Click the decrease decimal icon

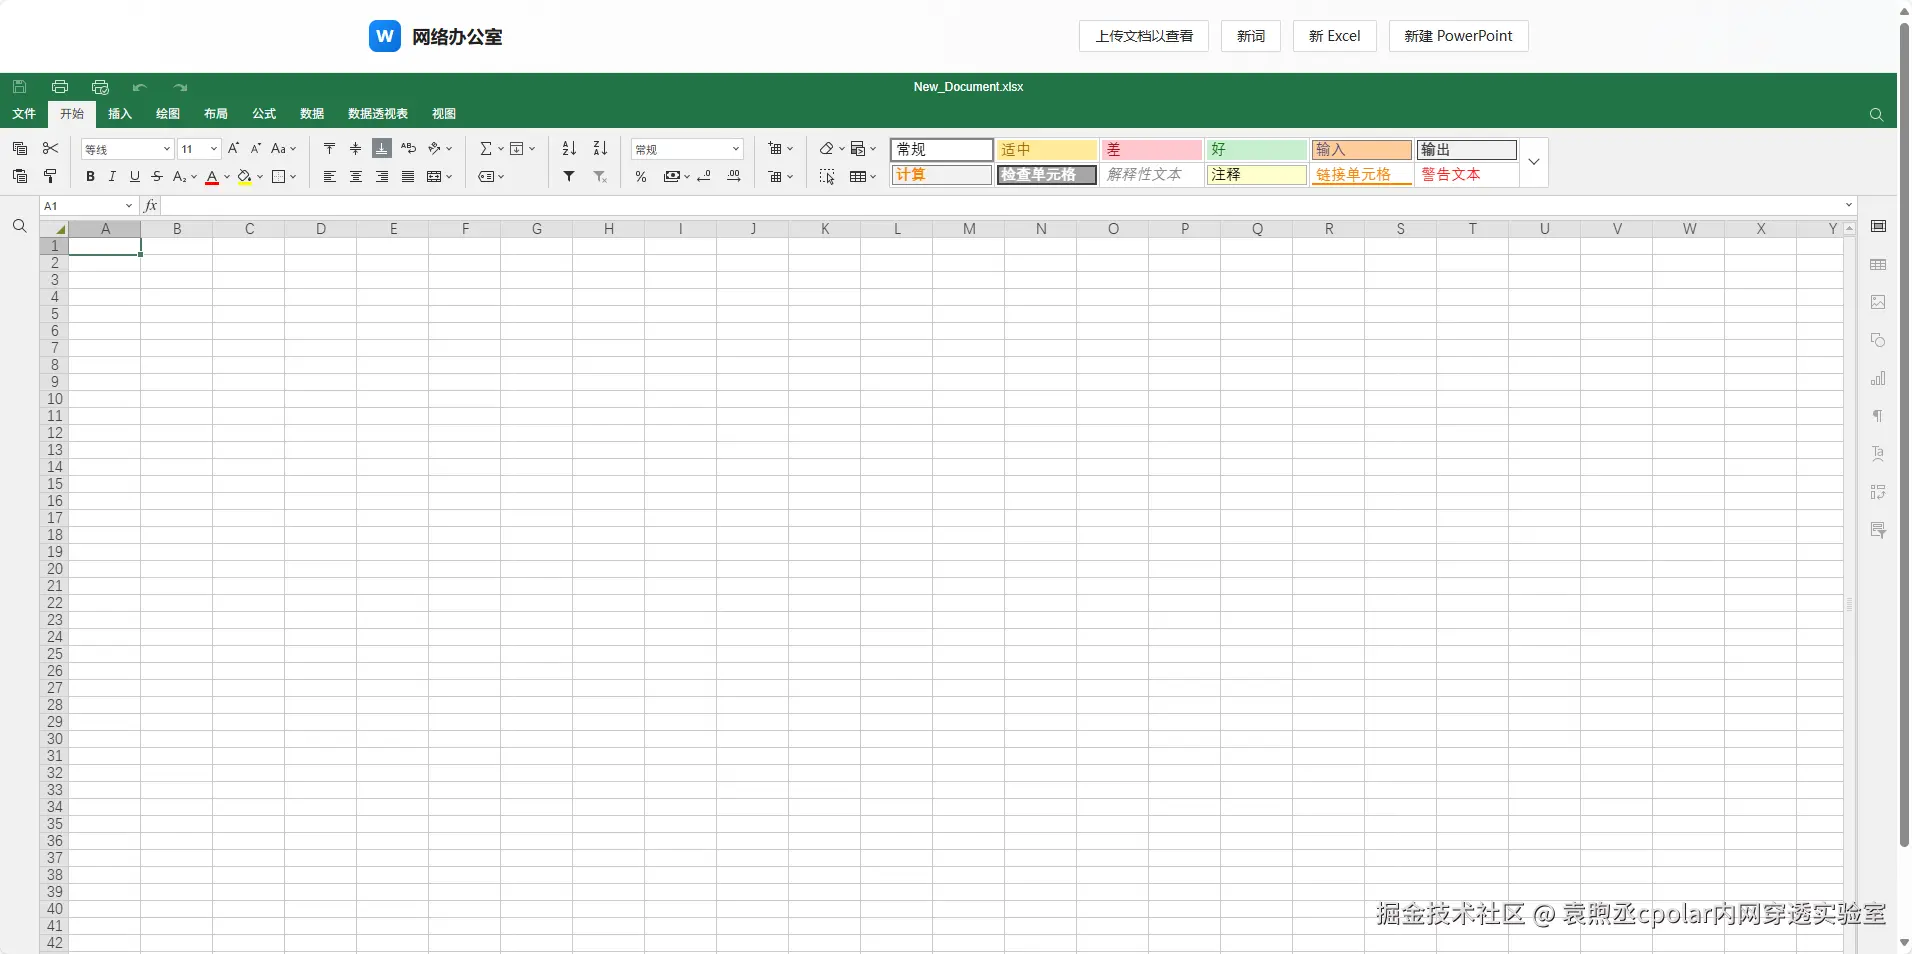coord(704,176)
